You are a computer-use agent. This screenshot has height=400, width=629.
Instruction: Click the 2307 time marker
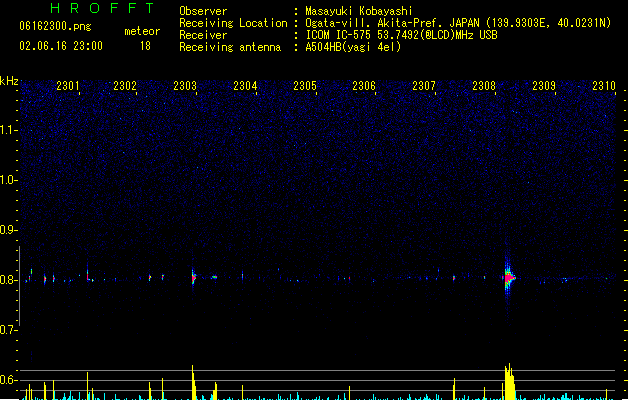[424, 86]
